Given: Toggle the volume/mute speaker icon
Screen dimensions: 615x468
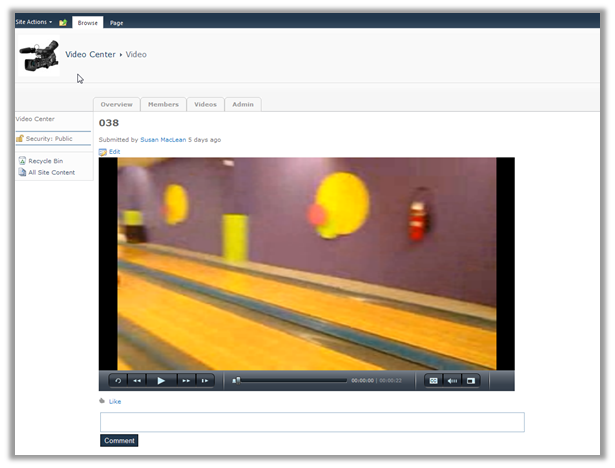Looking at the screenshot, I should pos(452,380).
